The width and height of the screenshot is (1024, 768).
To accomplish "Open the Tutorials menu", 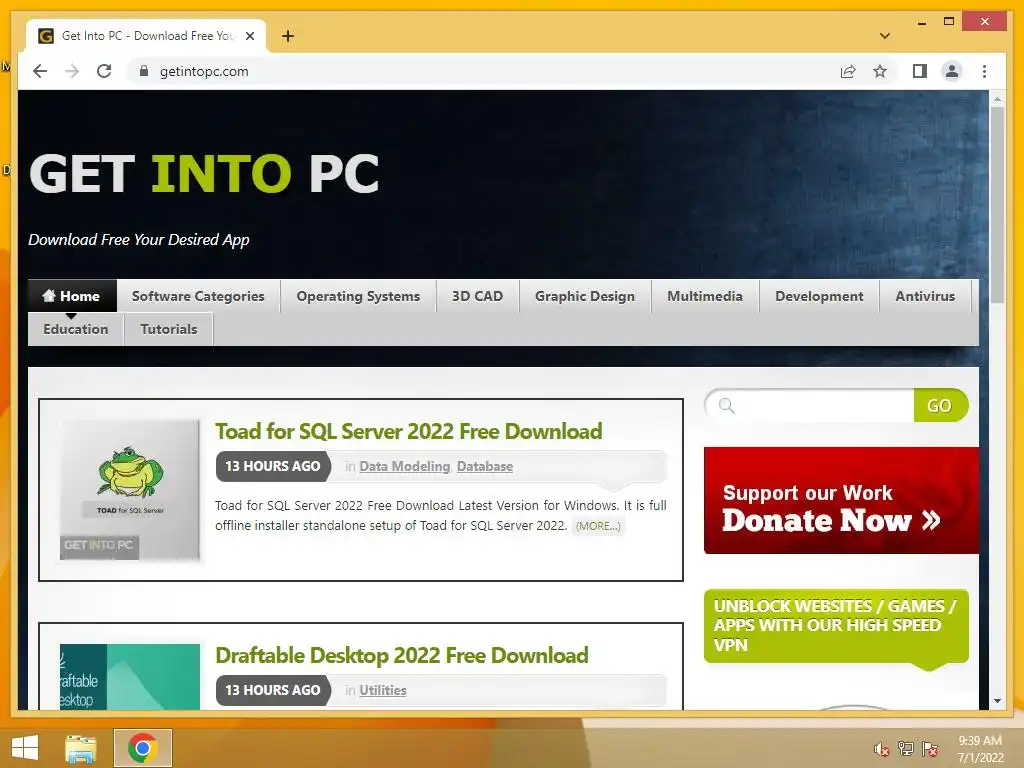I will (x=168, y=329).
